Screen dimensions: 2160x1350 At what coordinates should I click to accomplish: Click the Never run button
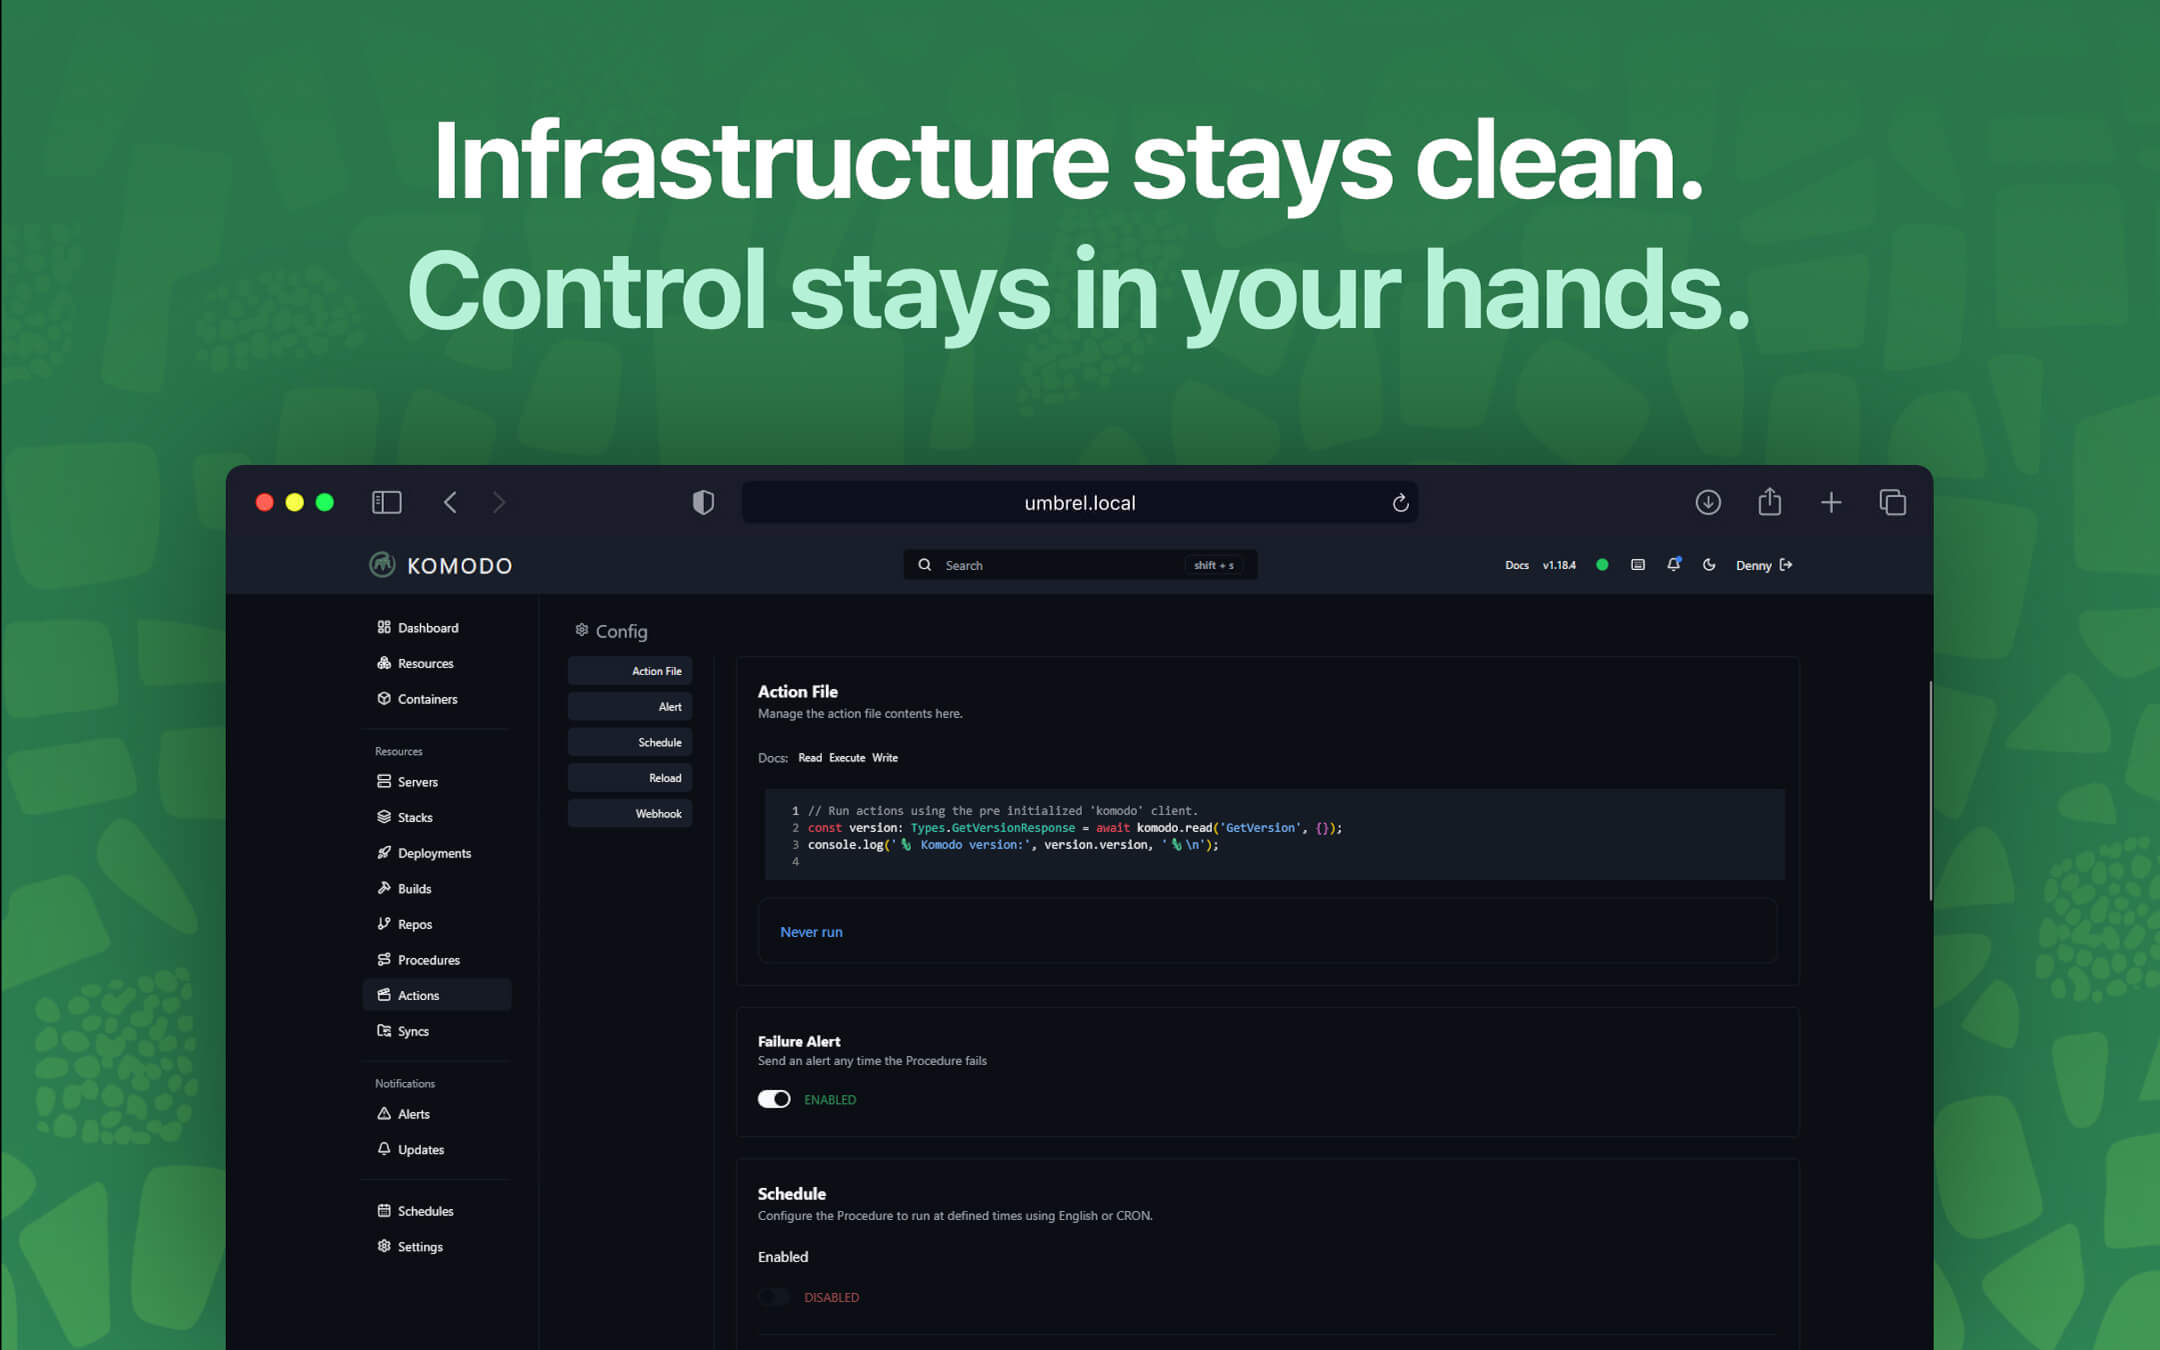(811, 931)
